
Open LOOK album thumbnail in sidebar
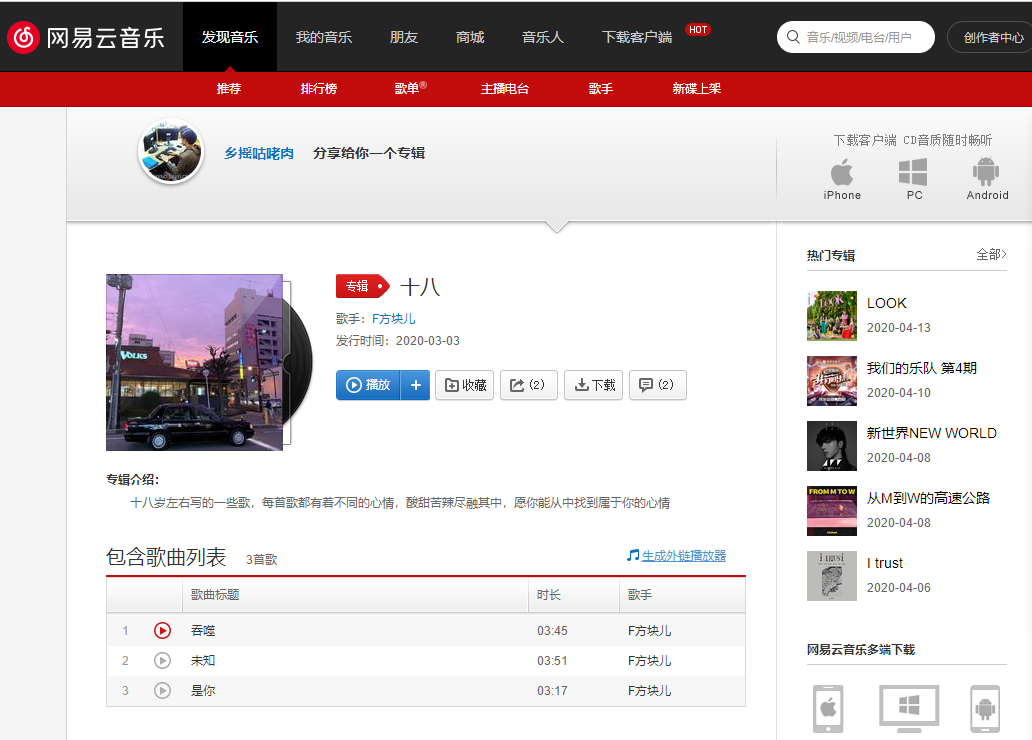point(831,316)
